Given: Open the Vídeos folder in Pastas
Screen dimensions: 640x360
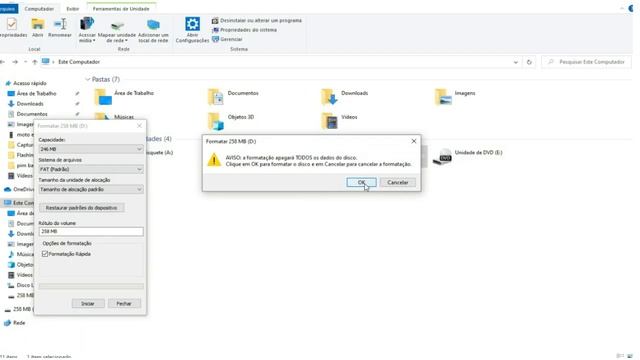Looking at the screenshot, I should 339,121.
